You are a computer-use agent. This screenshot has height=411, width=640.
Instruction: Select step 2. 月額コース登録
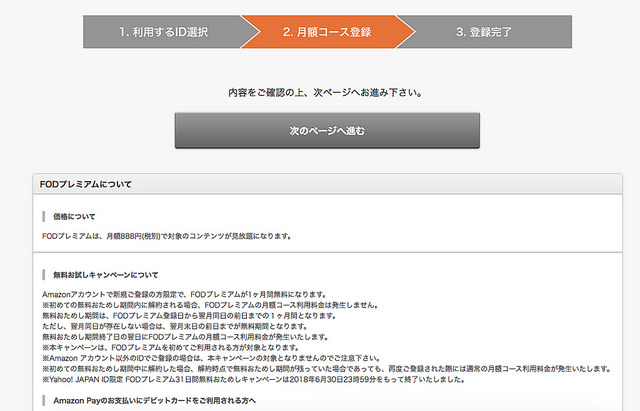pyautogui.click(x=327, y=32)
